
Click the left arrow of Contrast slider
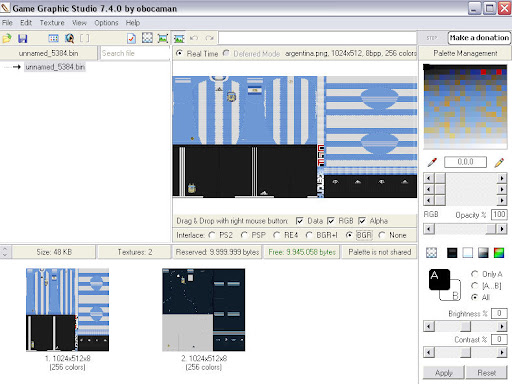click(429, 352)
